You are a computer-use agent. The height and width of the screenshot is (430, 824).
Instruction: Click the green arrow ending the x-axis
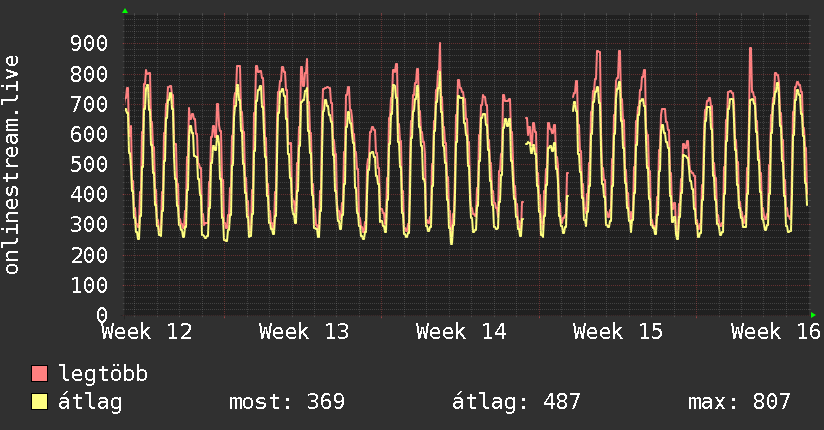[x=813, y=315]
